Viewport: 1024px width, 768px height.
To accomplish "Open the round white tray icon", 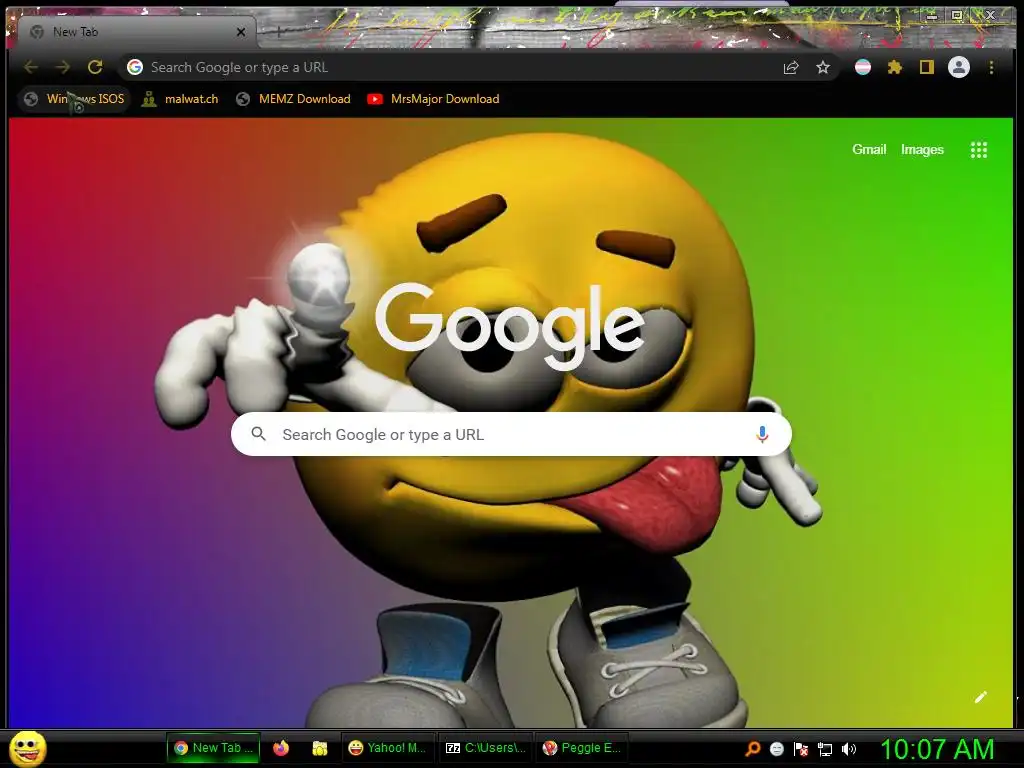I will [776, 749].
